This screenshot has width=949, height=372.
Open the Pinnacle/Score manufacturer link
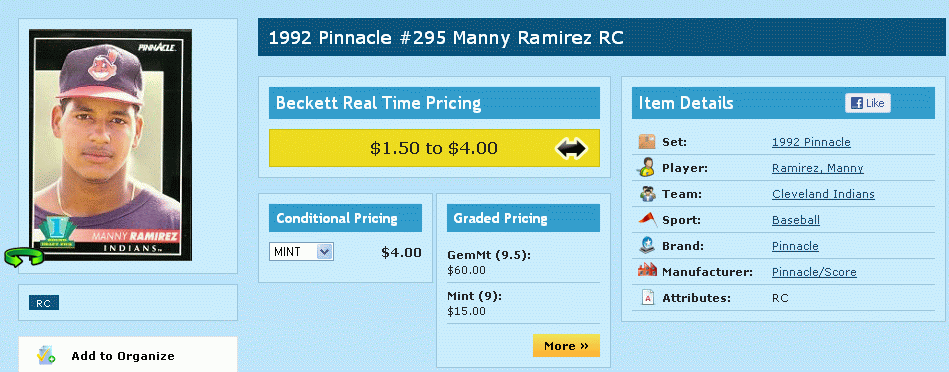814,272
